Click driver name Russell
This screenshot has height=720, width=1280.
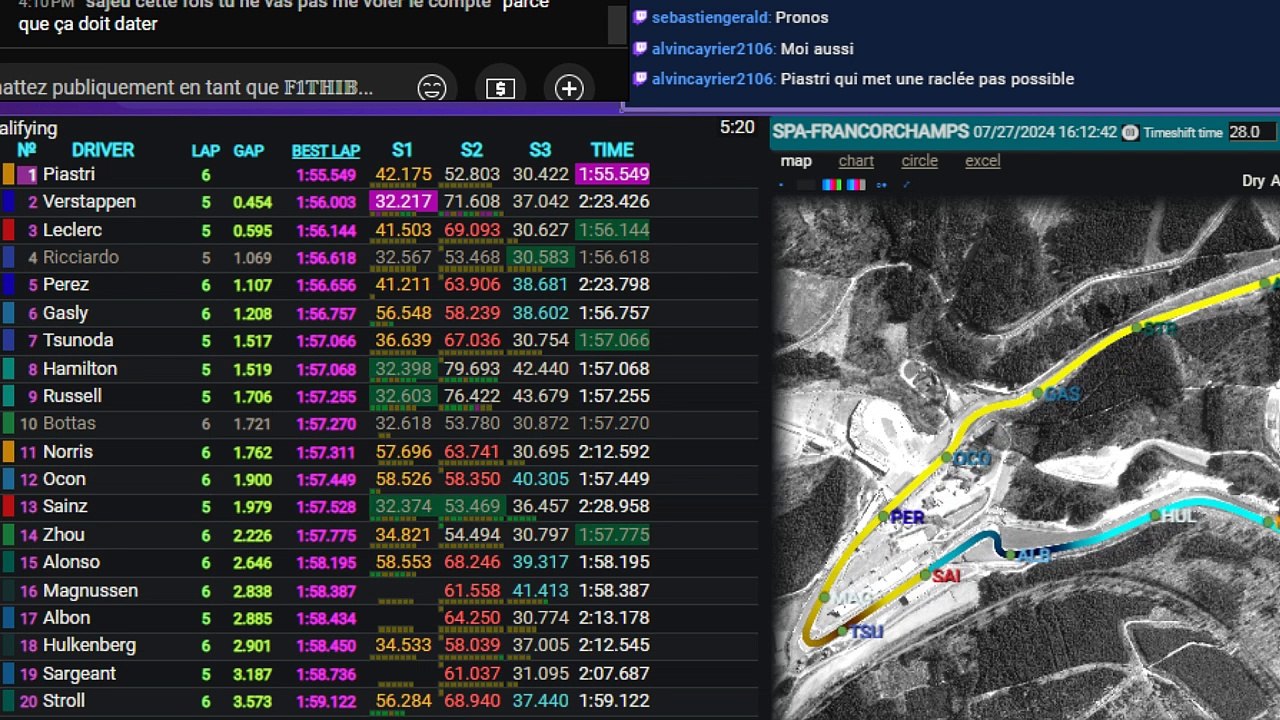click(x=72, y=396)
